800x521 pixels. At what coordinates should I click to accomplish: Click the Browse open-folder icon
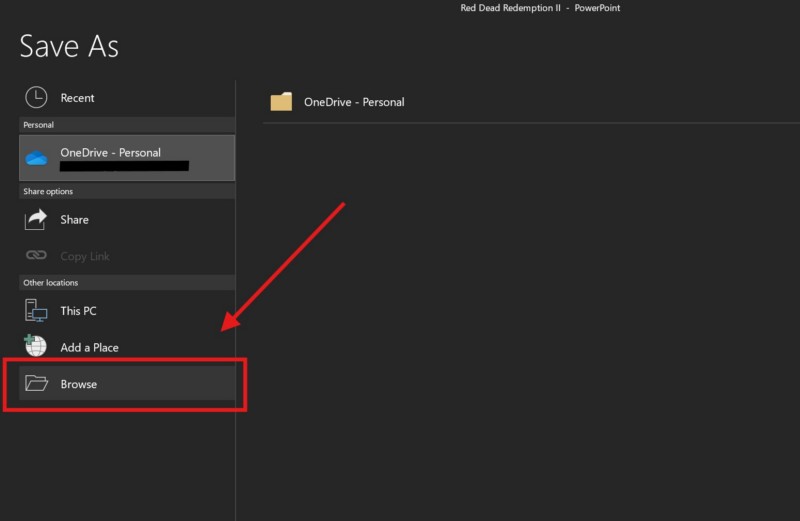click(x=36, y=383)
